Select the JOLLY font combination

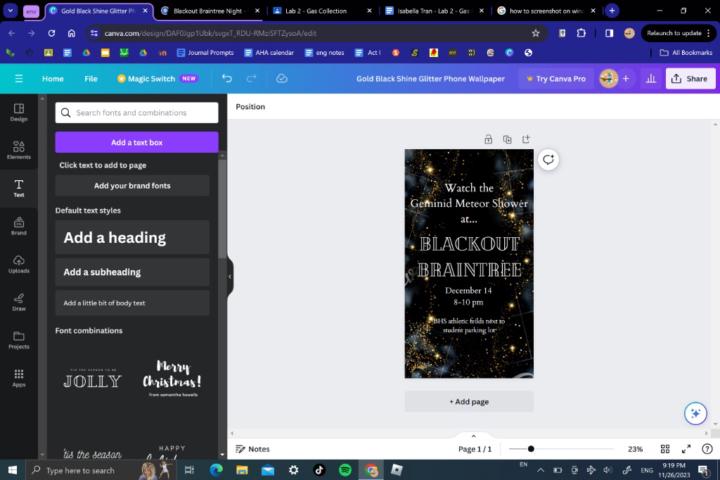coord(92,378)
